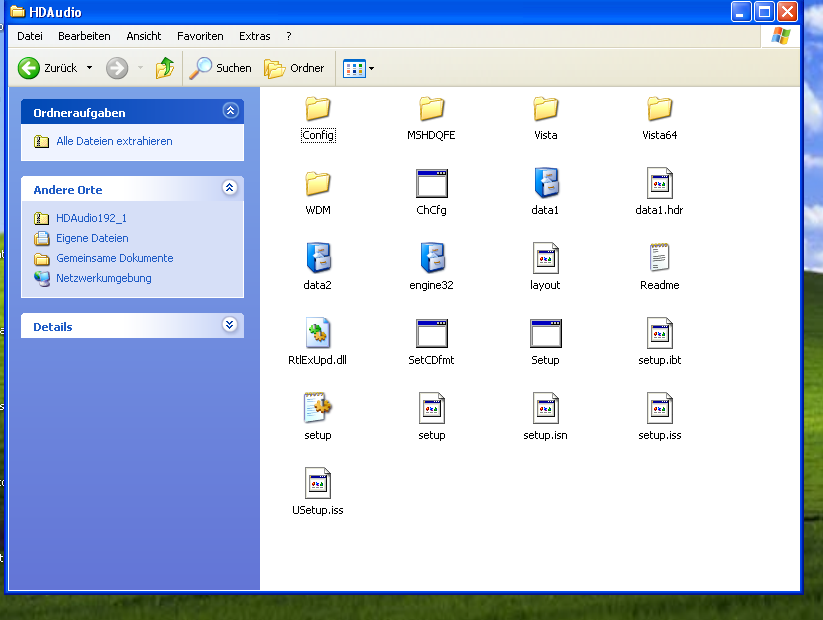Open the Bearbeiten menu
The height and width of the screenshot is (620, 823).
[85, 36]
